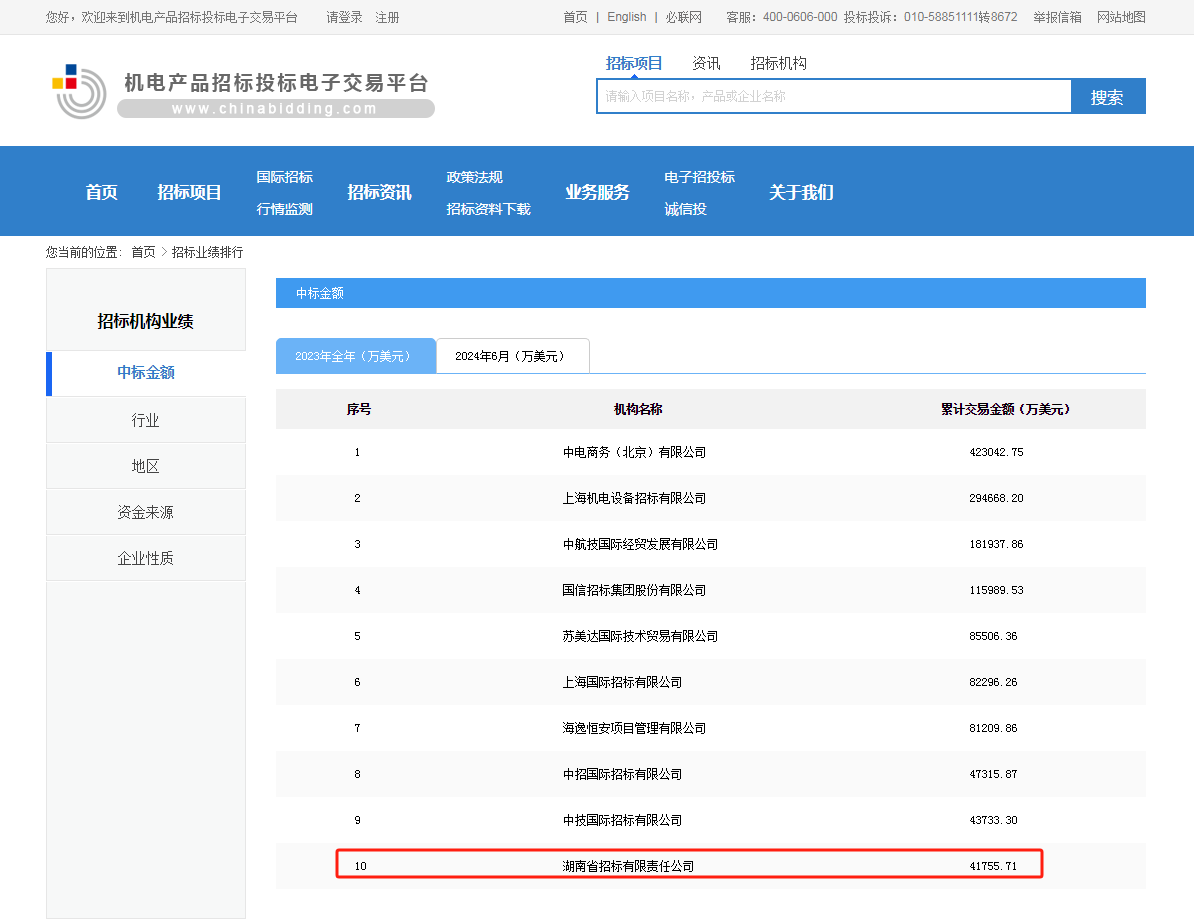The height and width of the screenshot is (924, 1194).
Task: Open the 必联网 link
Action: (x=684, y=17)
